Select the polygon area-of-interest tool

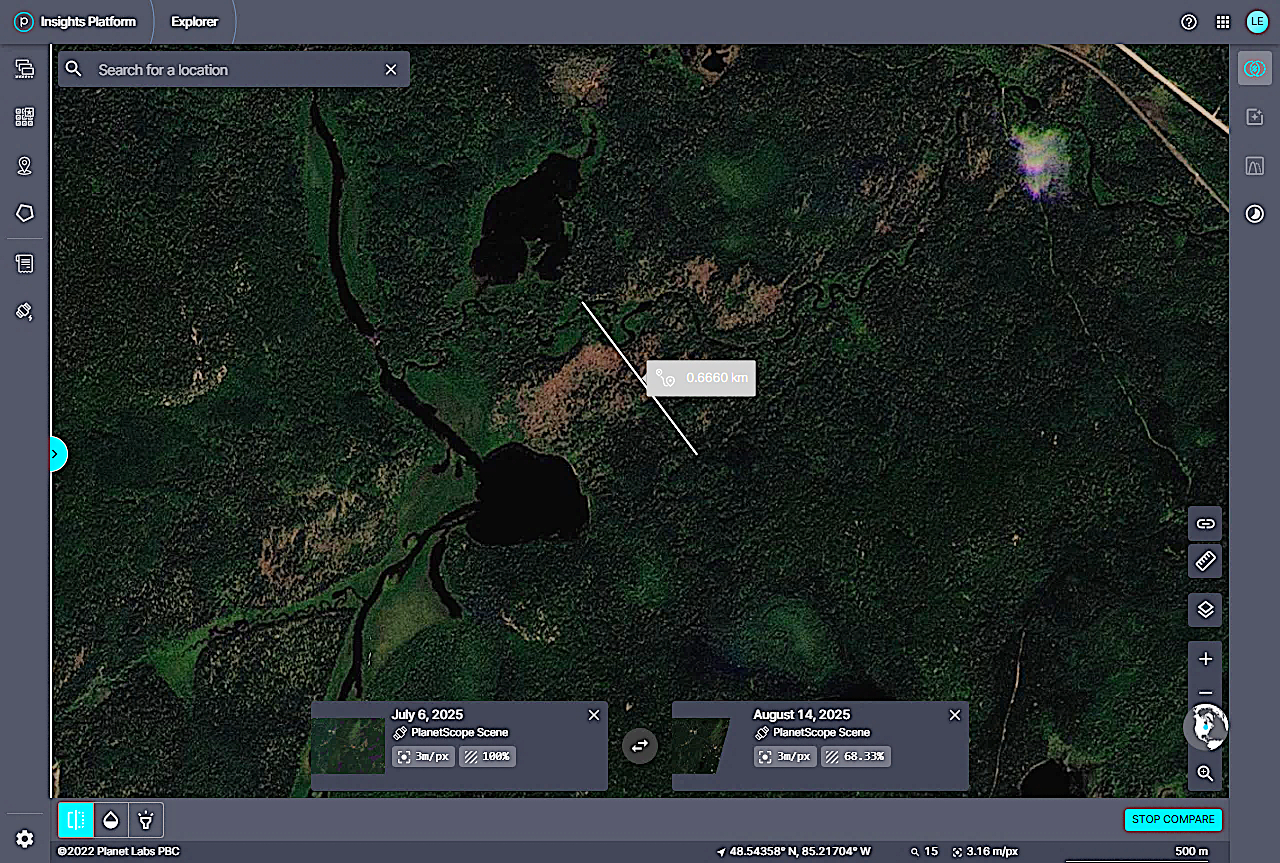pos(25,213)
